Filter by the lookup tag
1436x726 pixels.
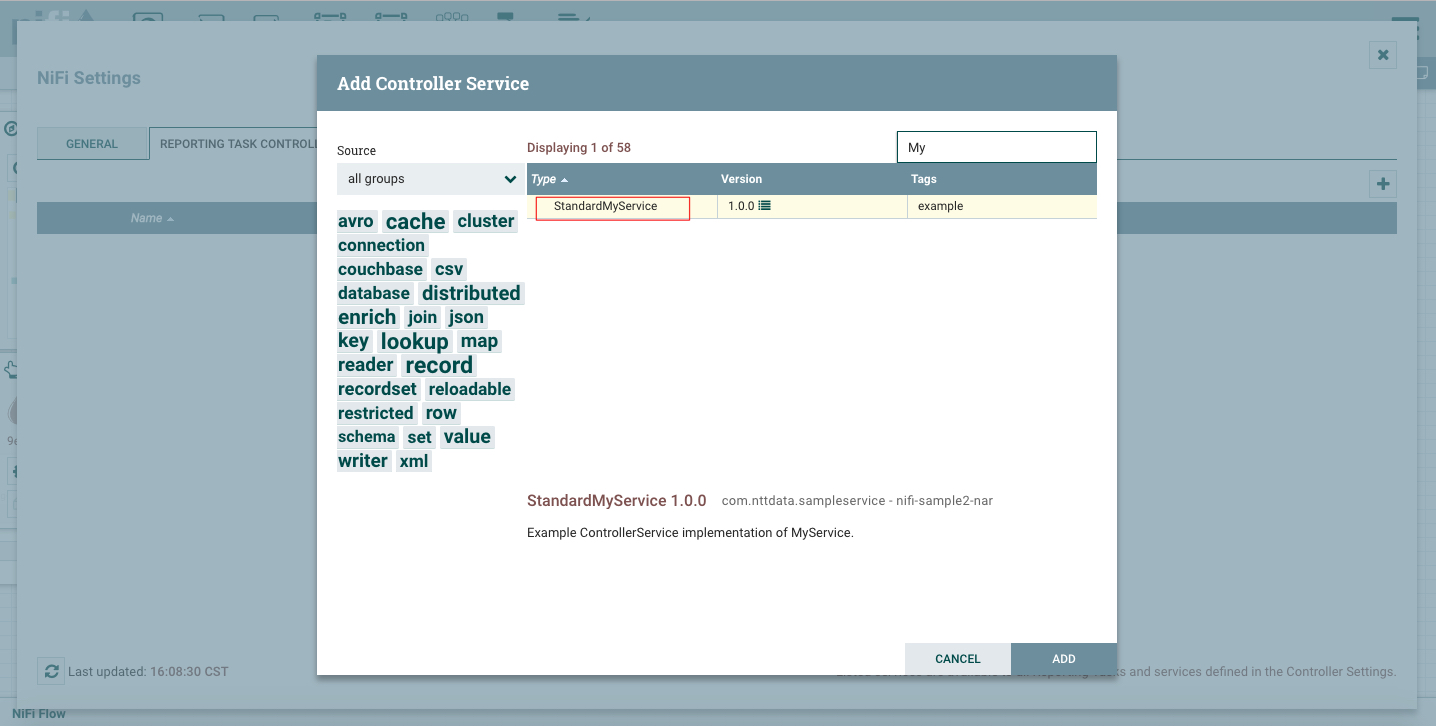(415, 342)
